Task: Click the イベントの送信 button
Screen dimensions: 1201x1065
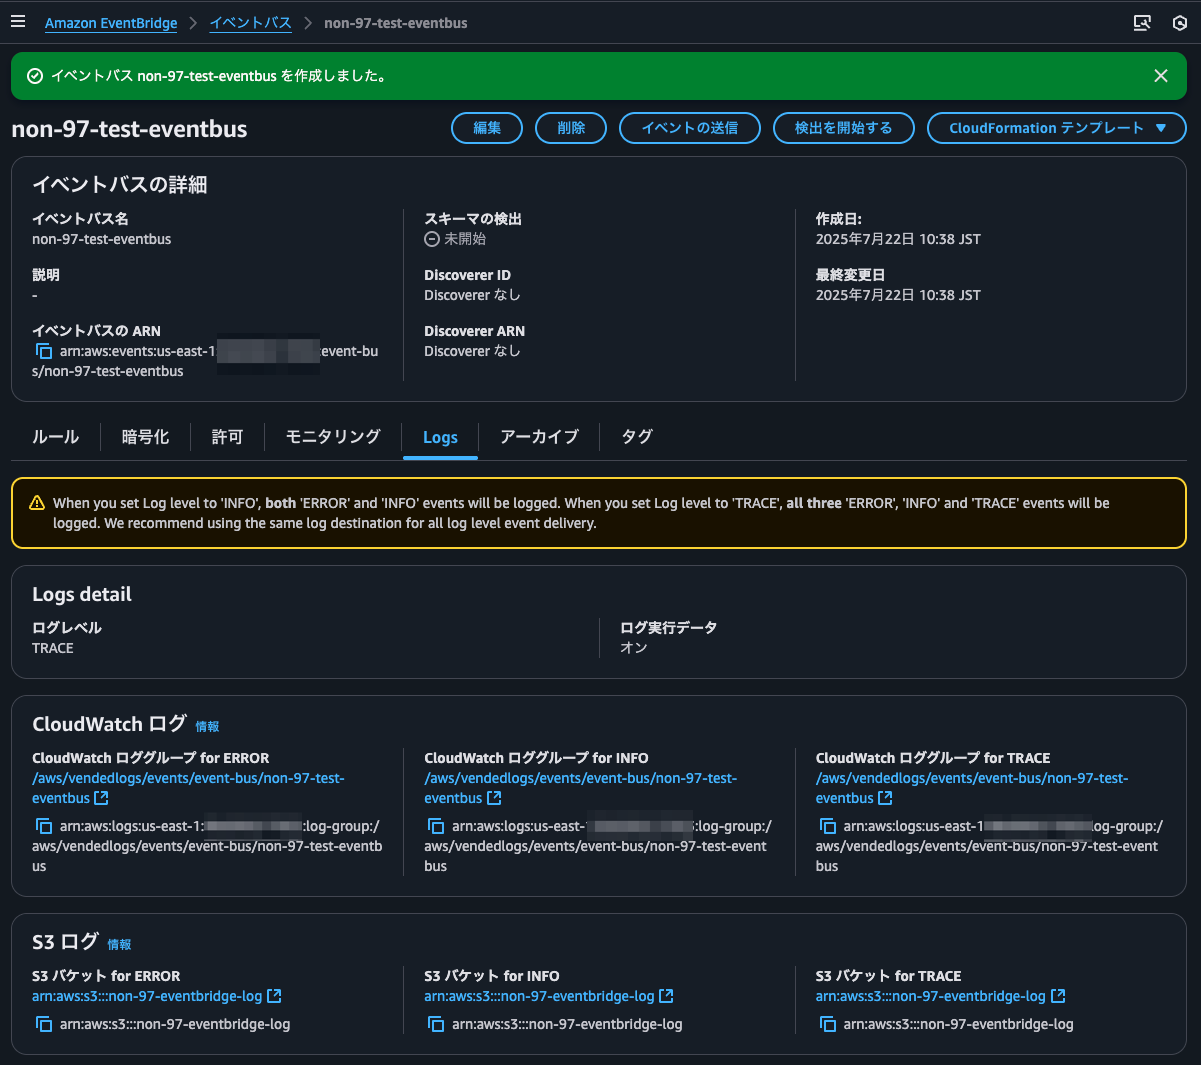Action: (x=690, y=128)
